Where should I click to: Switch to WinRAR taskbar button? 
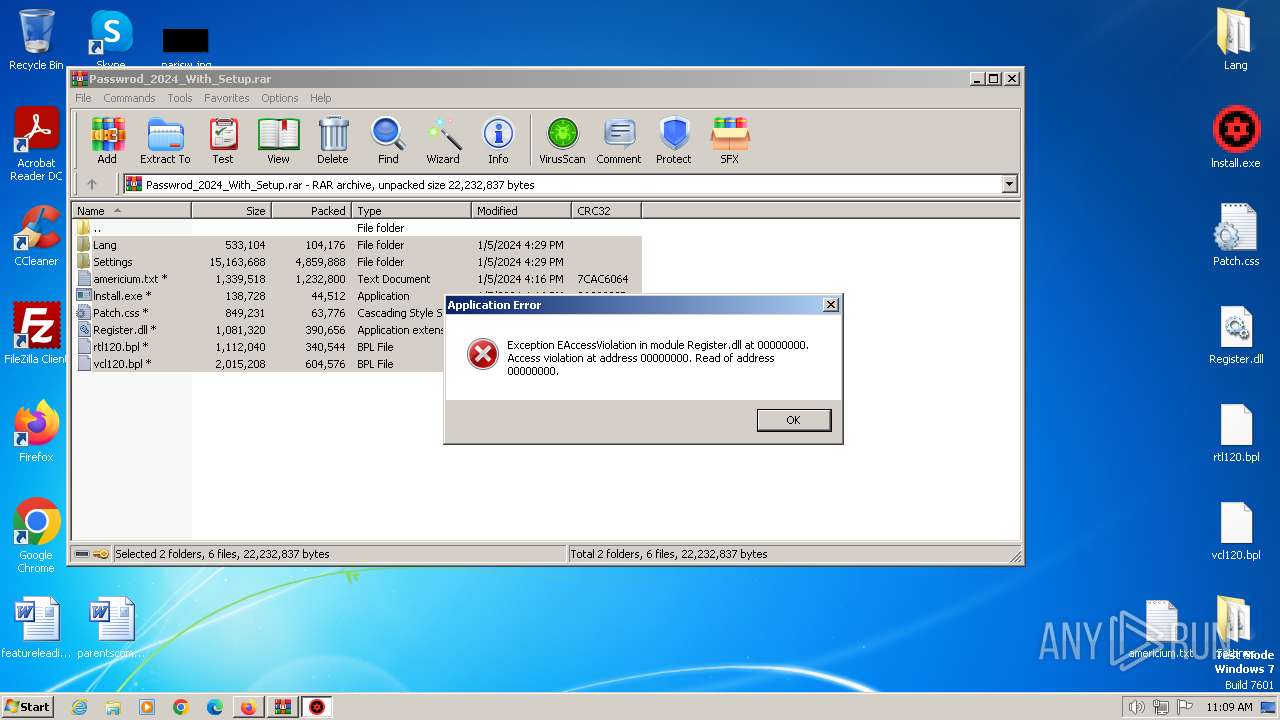[x=283, y=707]
